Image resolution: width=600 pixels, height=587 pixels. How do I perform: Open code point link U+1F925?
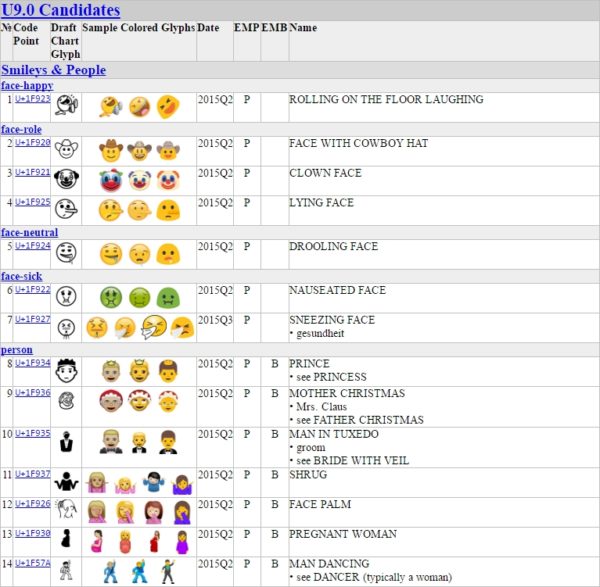(33, 202)
